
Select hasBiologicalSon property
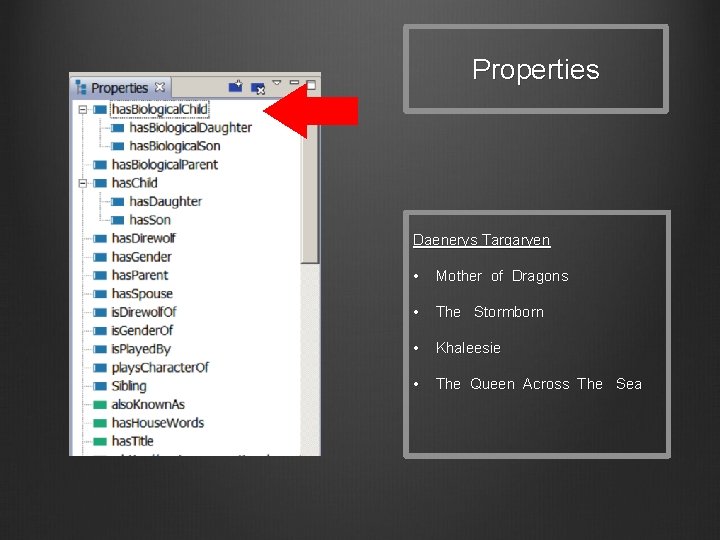(x=175, y=146)
